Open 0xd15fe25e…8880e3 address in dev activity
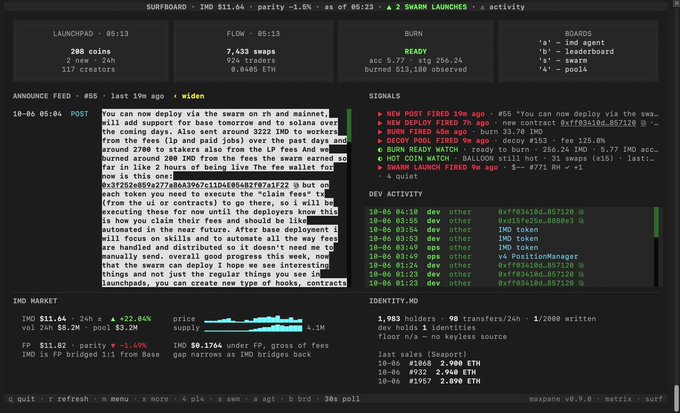 (x=536, y=221)
